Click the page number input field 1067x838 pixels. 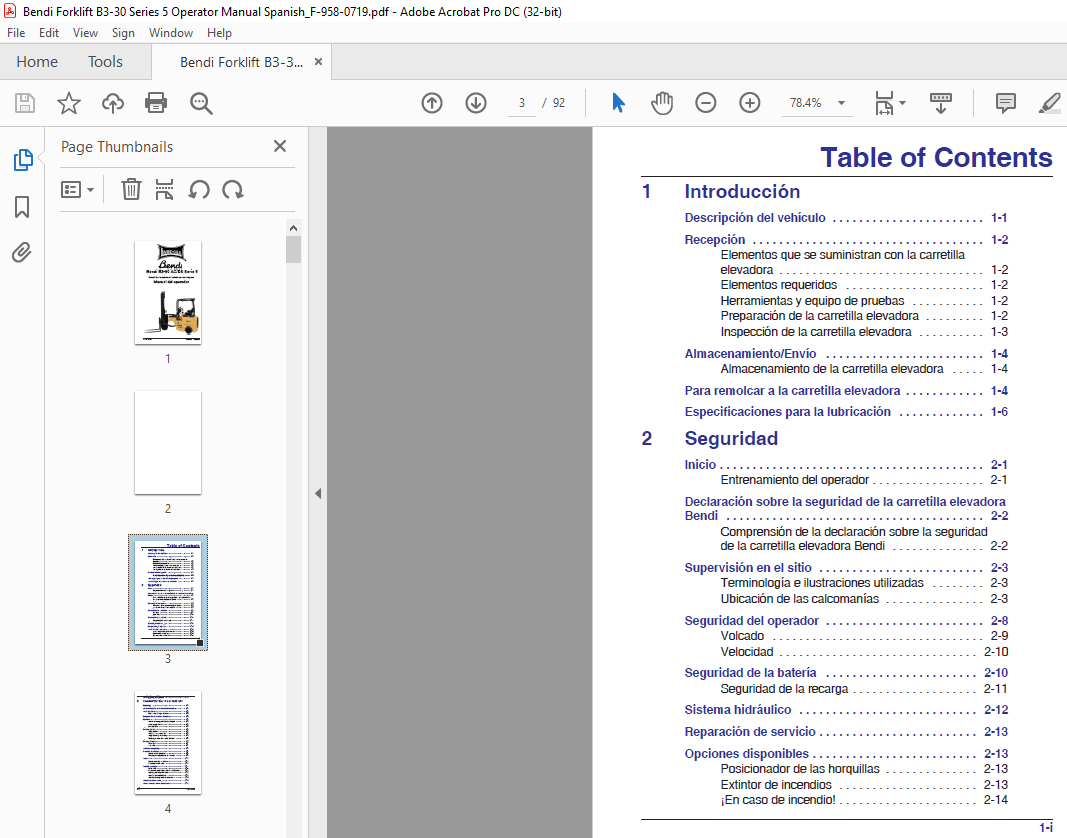522,103
